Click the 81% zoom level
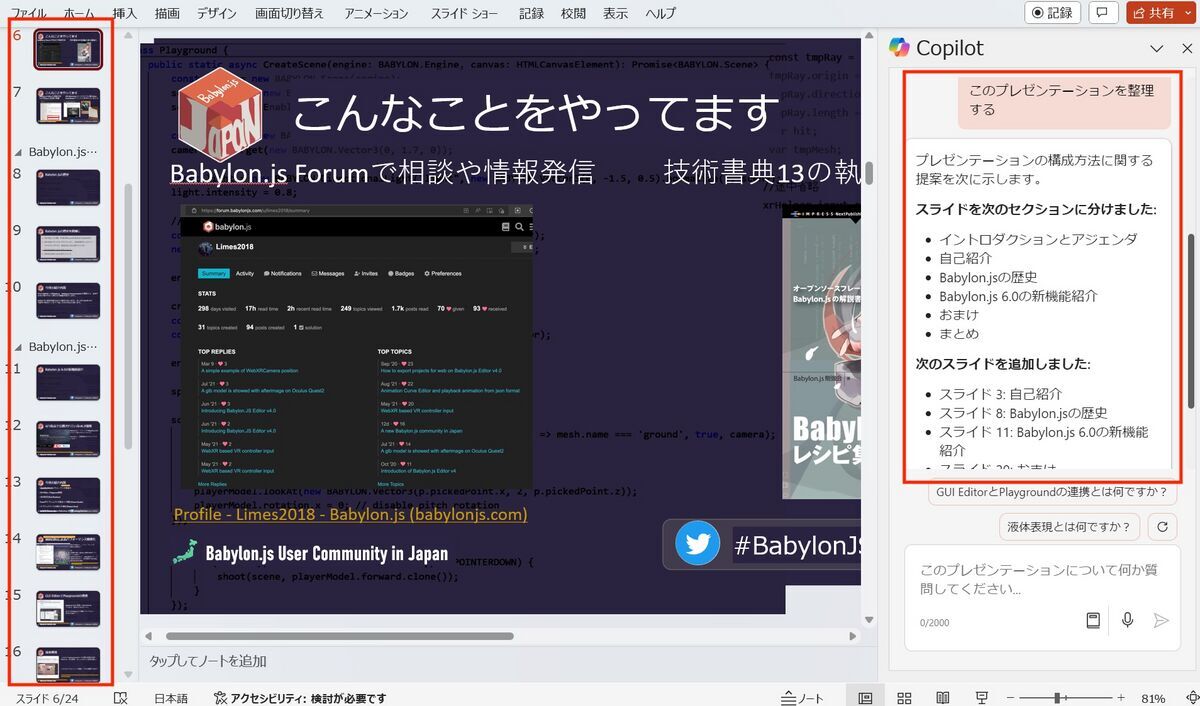Image resolution: width=1200 pixels, height=706 pixels. pos(1153,698)
